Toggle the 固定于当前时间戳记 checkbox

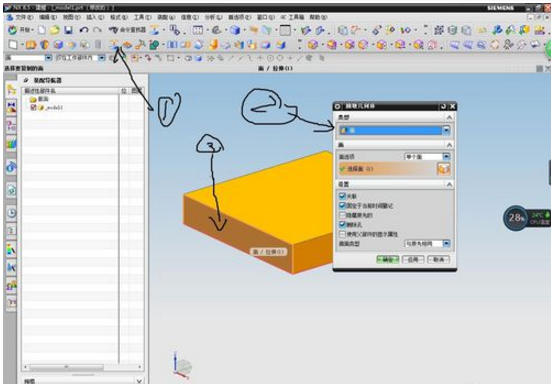[342, 206]
